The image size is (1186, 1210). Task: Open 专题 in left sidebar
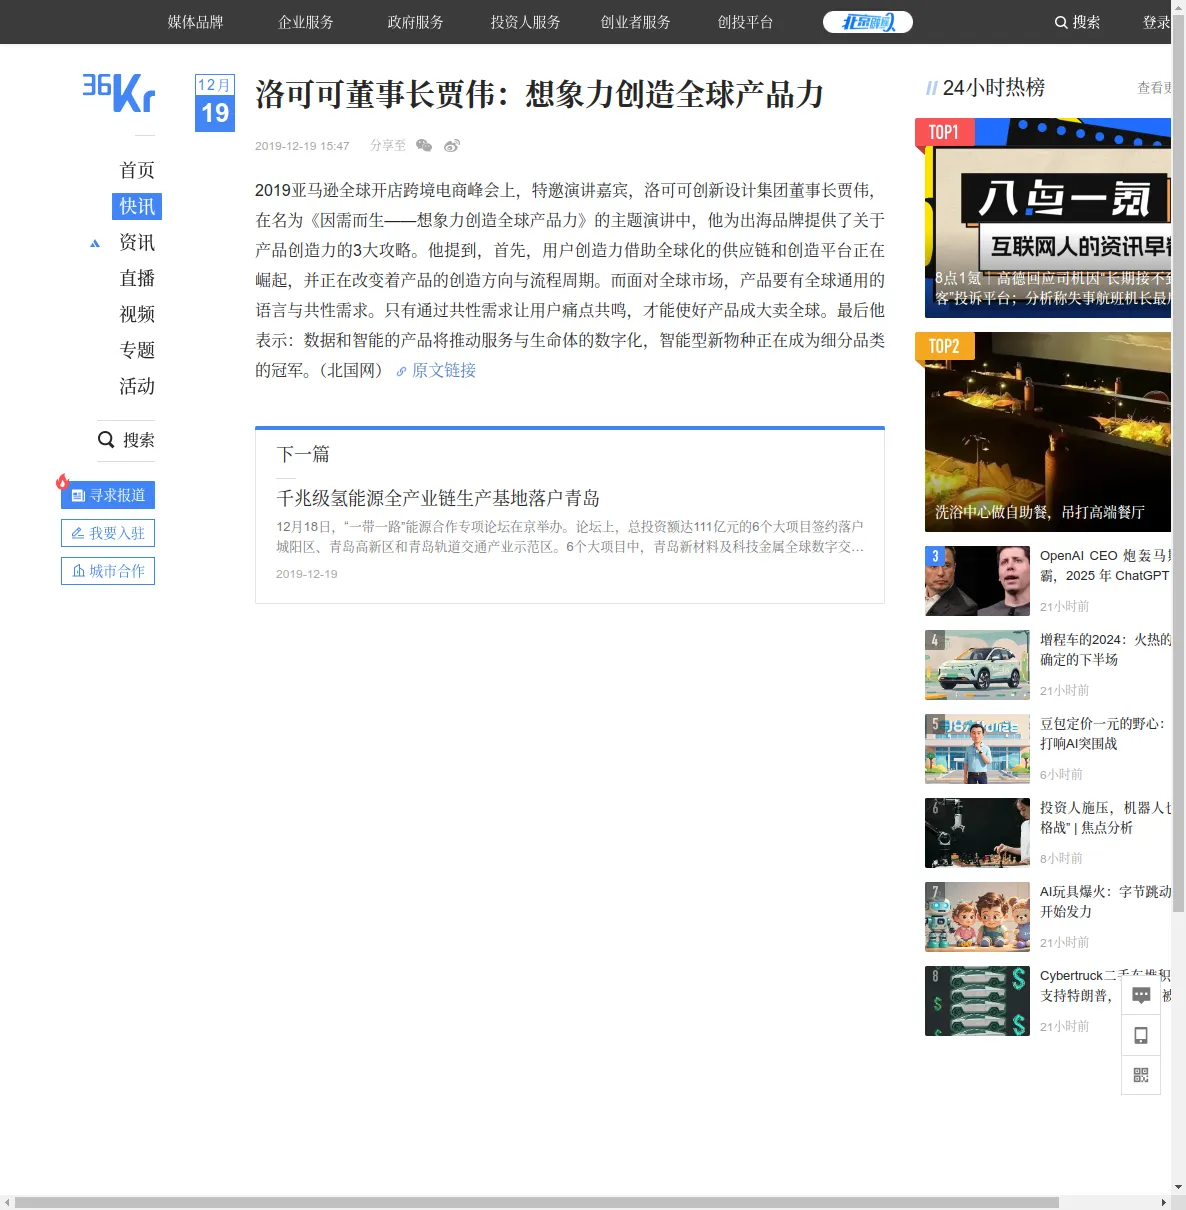(137, 350)
